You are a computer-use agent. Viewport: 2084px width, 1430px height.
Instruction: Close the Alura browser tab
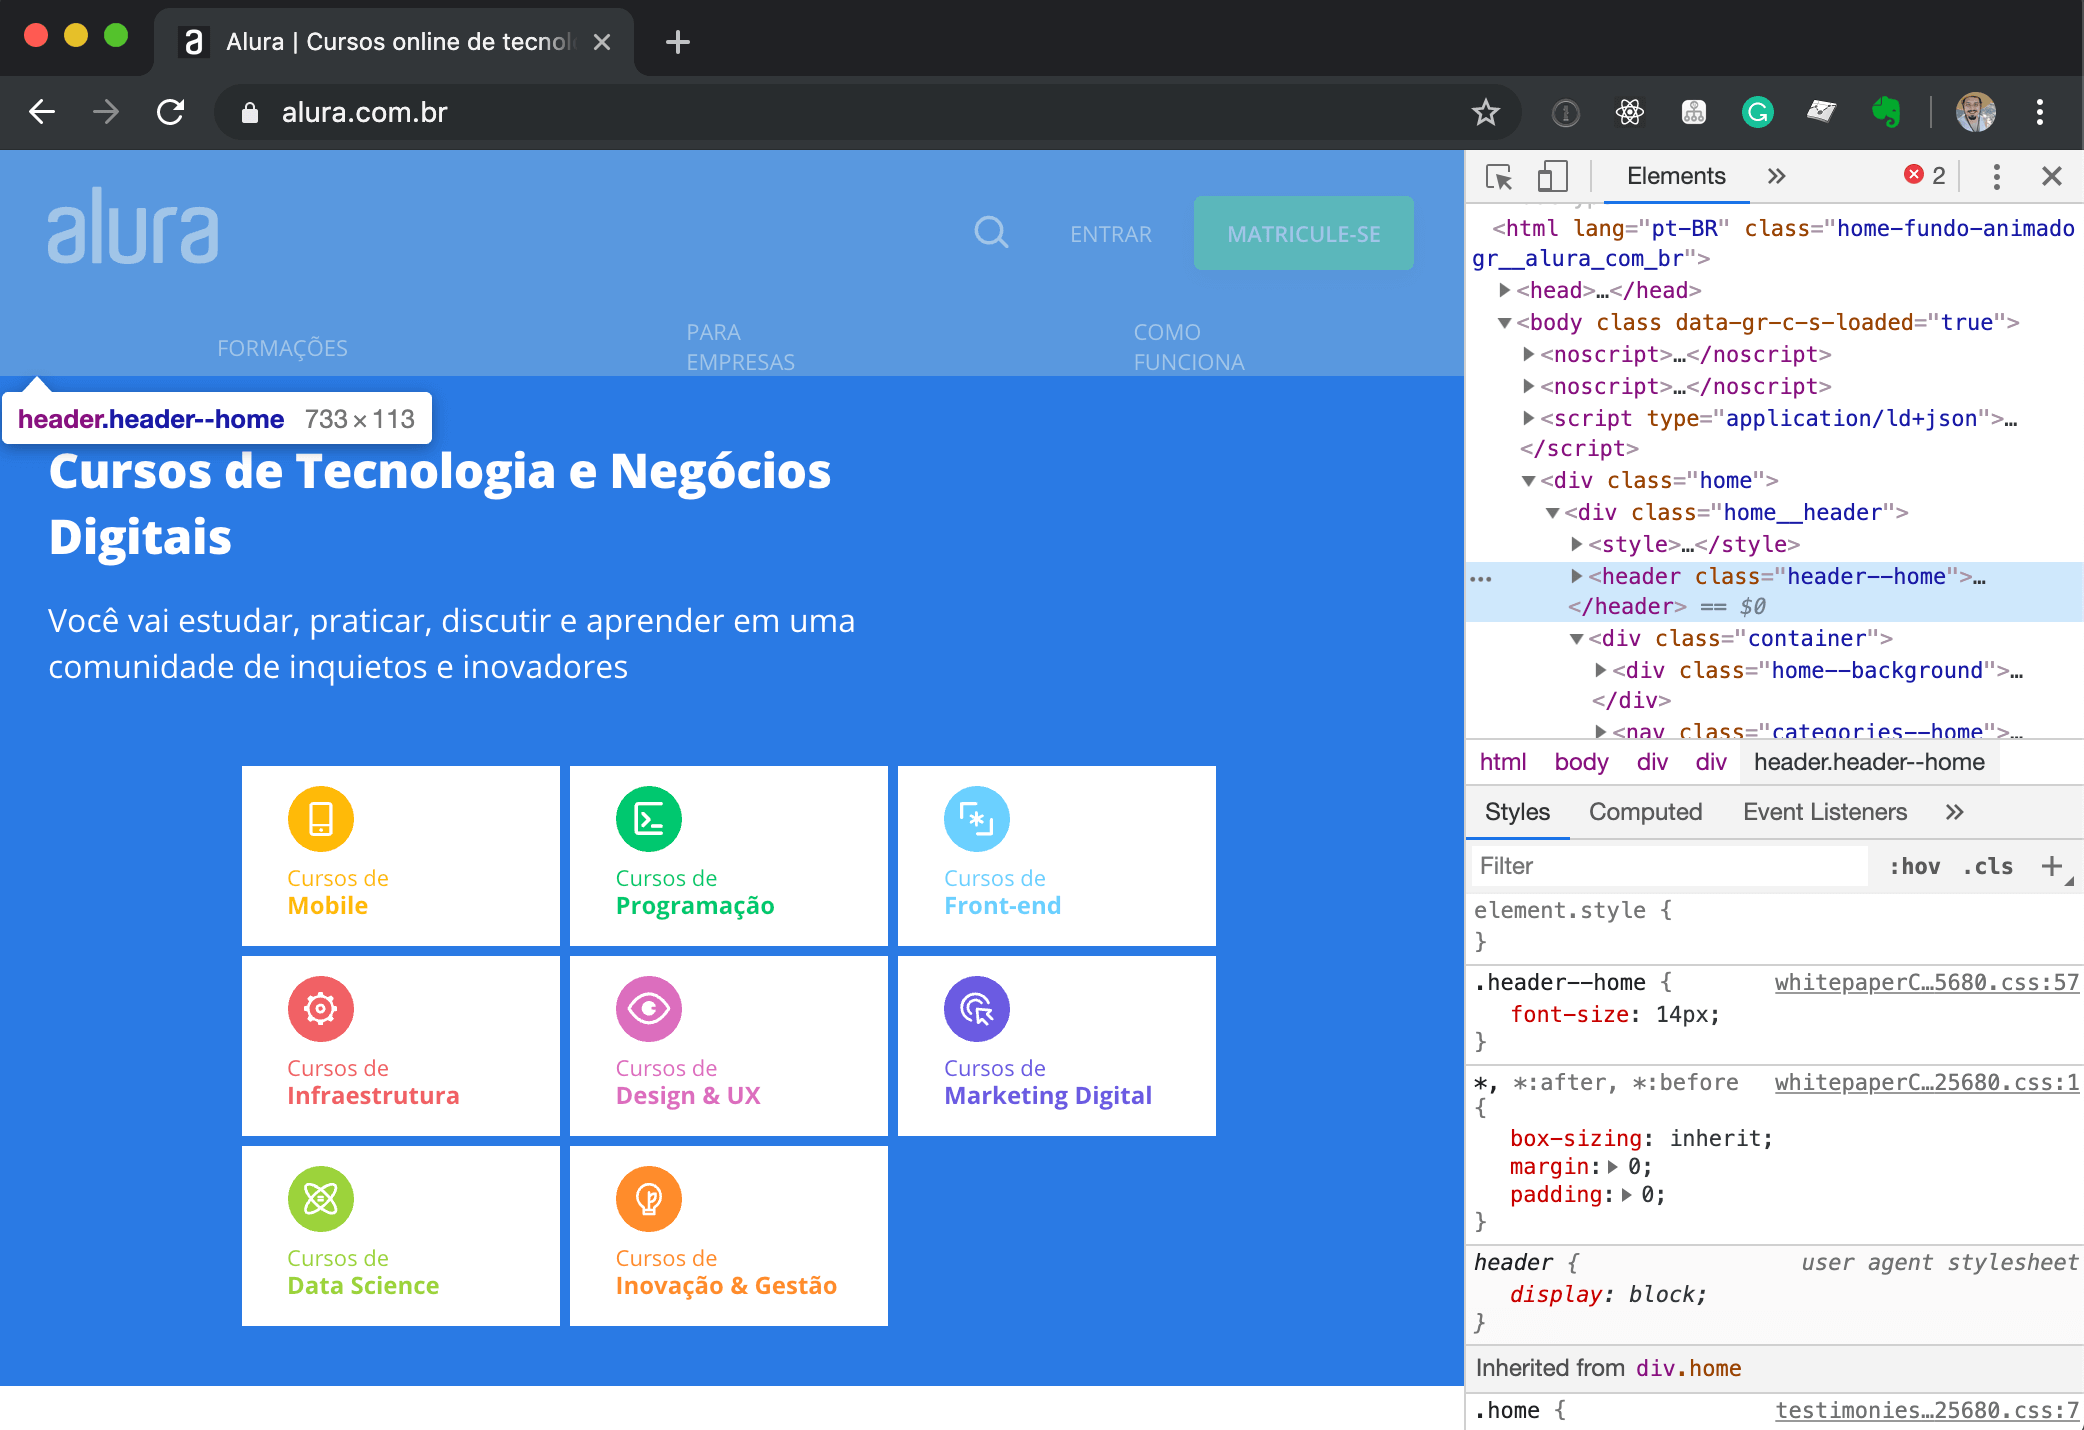[601, 42]
